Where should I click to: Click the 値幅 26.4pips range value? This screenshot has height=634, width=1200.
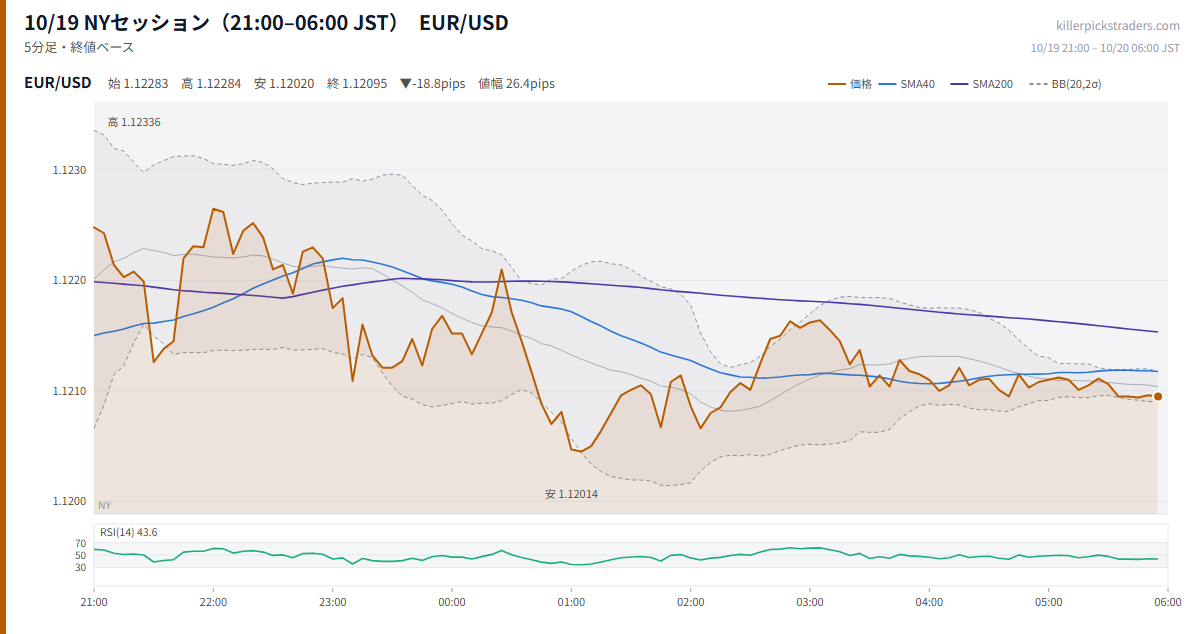point(516,84)
